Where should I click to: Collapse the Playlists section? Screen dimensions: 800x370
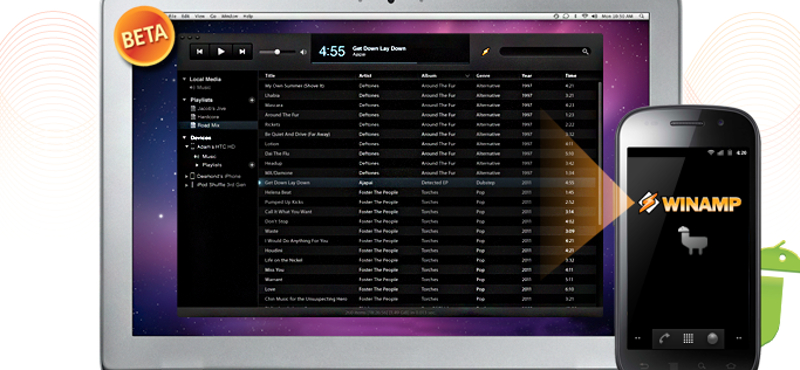pos(184,100)
